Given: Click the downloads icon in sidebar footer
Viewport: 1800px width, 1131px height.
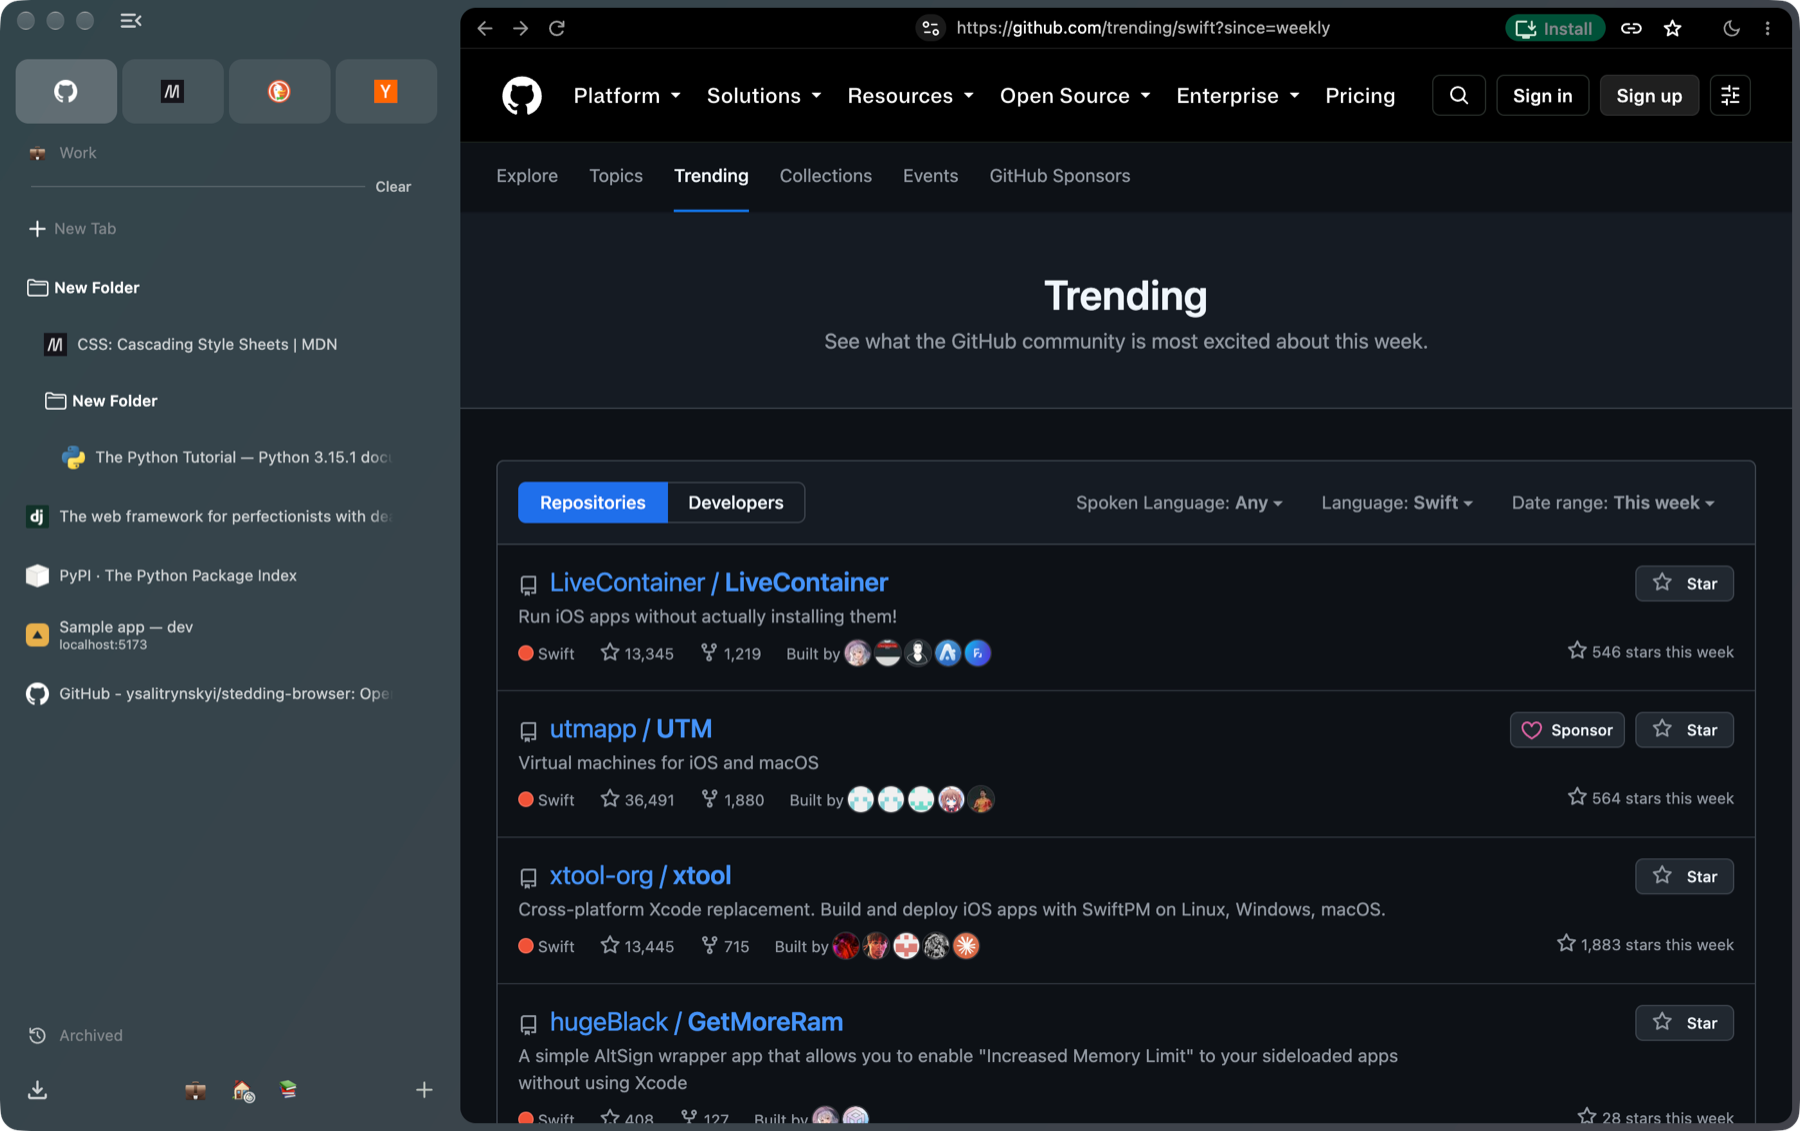Looking at the screenshot, I should pyautogui.click(x=37, y=1090).
